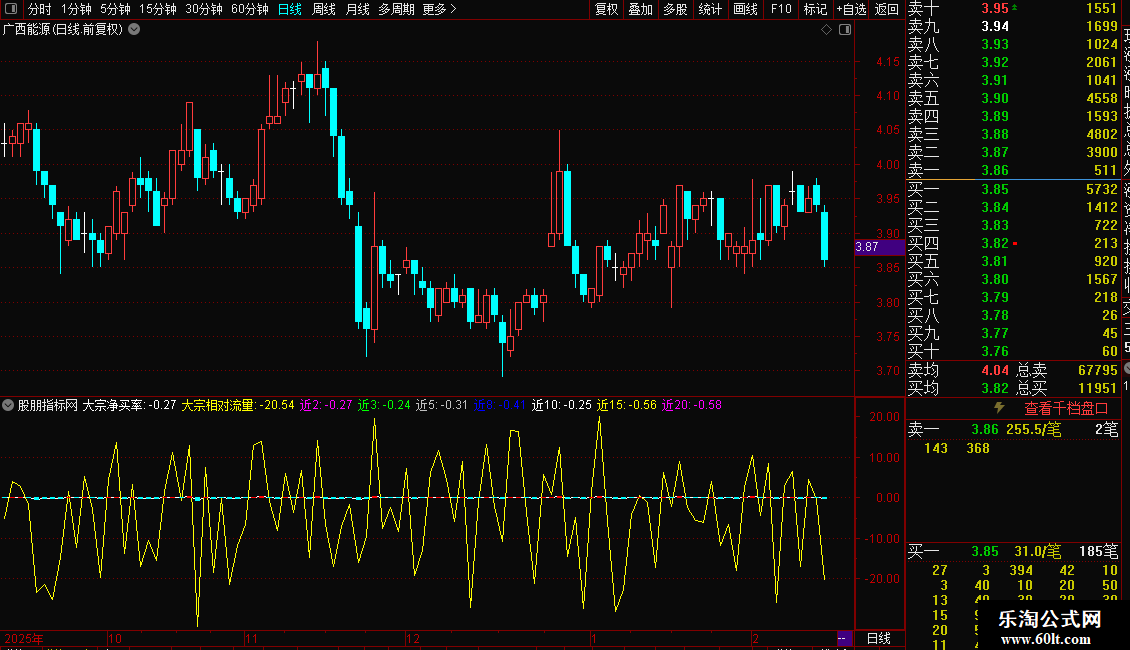The width and height of the screenshot is (1130, 650).
Task: Open the 复权 adjustment menu
Action: point(607,9)
